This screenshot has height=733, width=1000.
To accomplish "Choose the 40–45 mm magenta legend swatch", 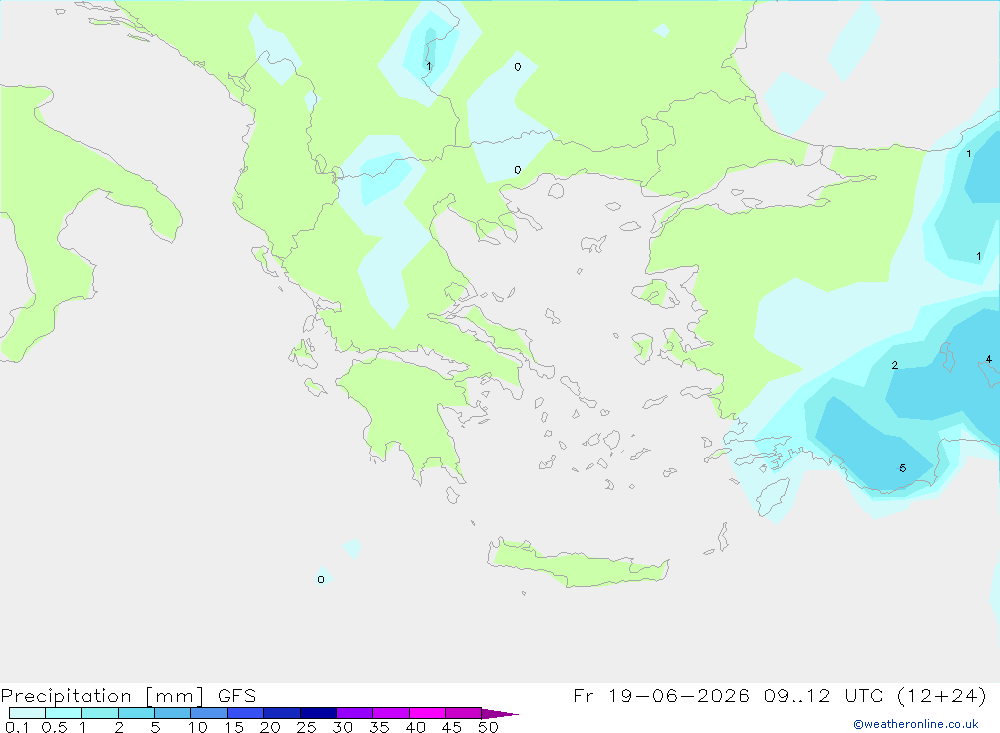I will click(x=427, y=713).
